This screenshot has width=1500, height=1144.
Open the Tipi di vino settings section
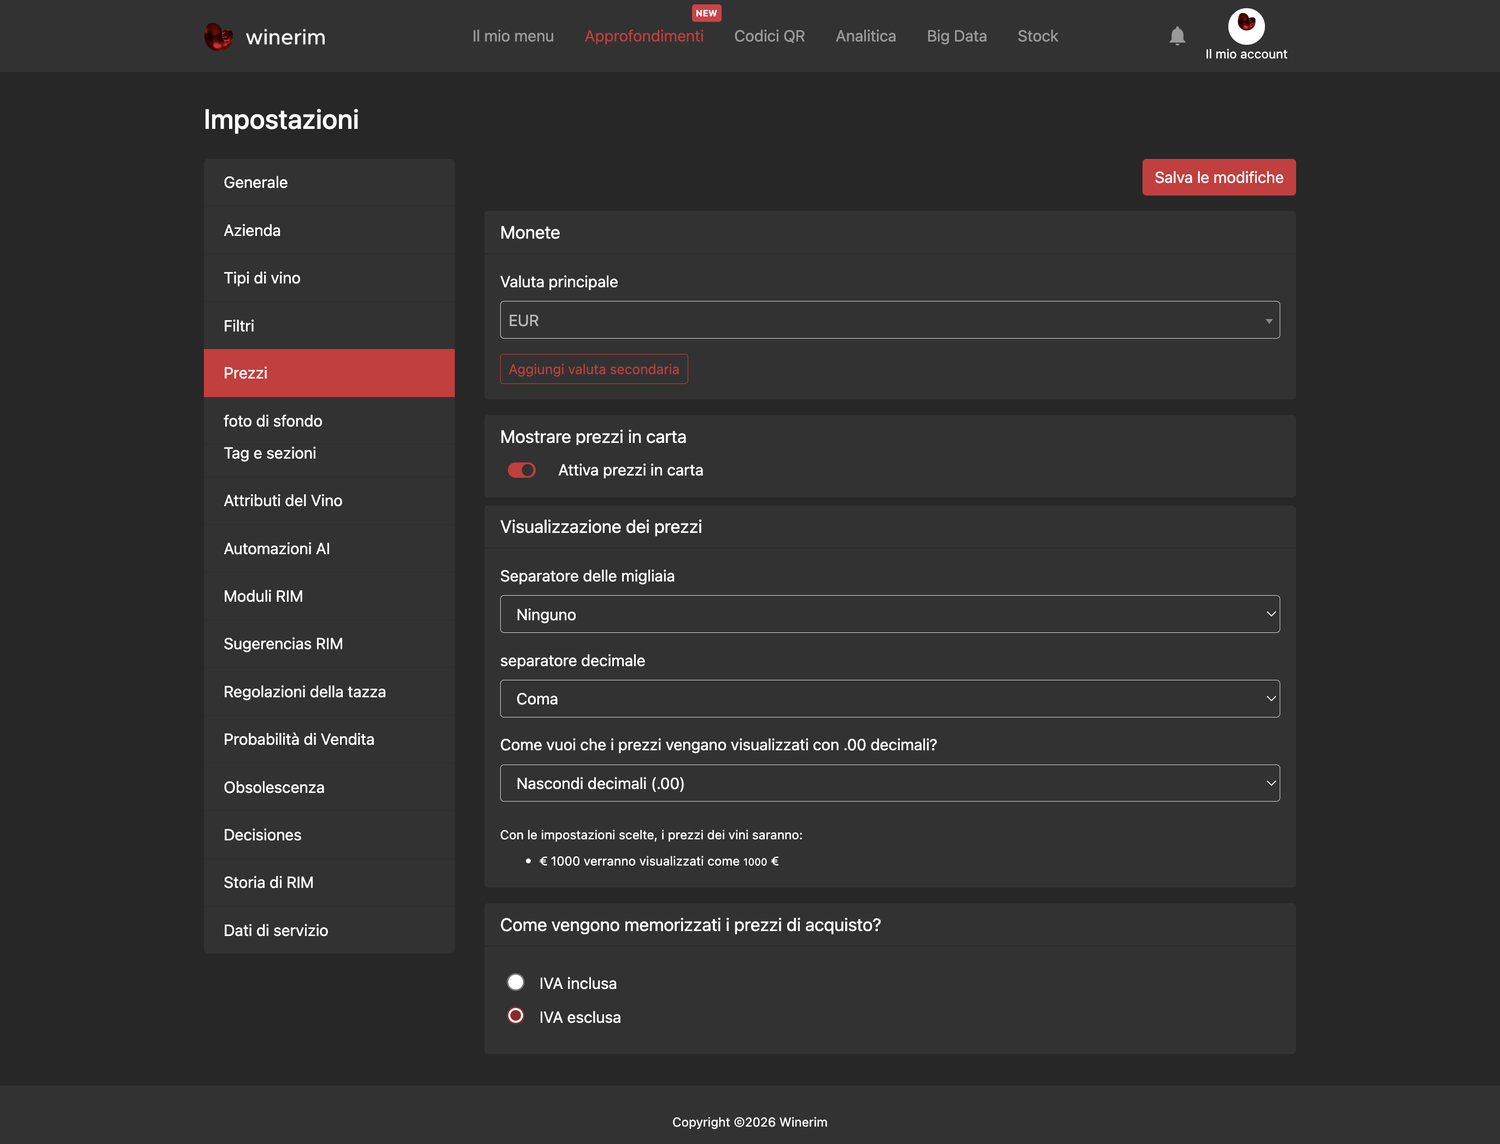tap(329, 278)
